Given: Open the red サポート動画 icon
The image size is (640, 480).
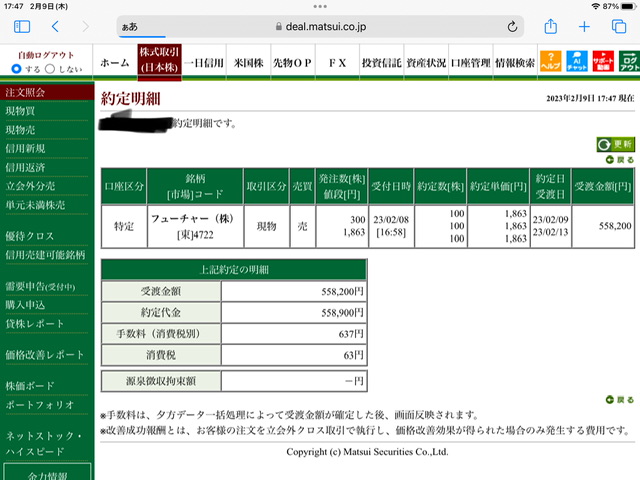Looking at the screenshot, I should (x=603, y=61).
